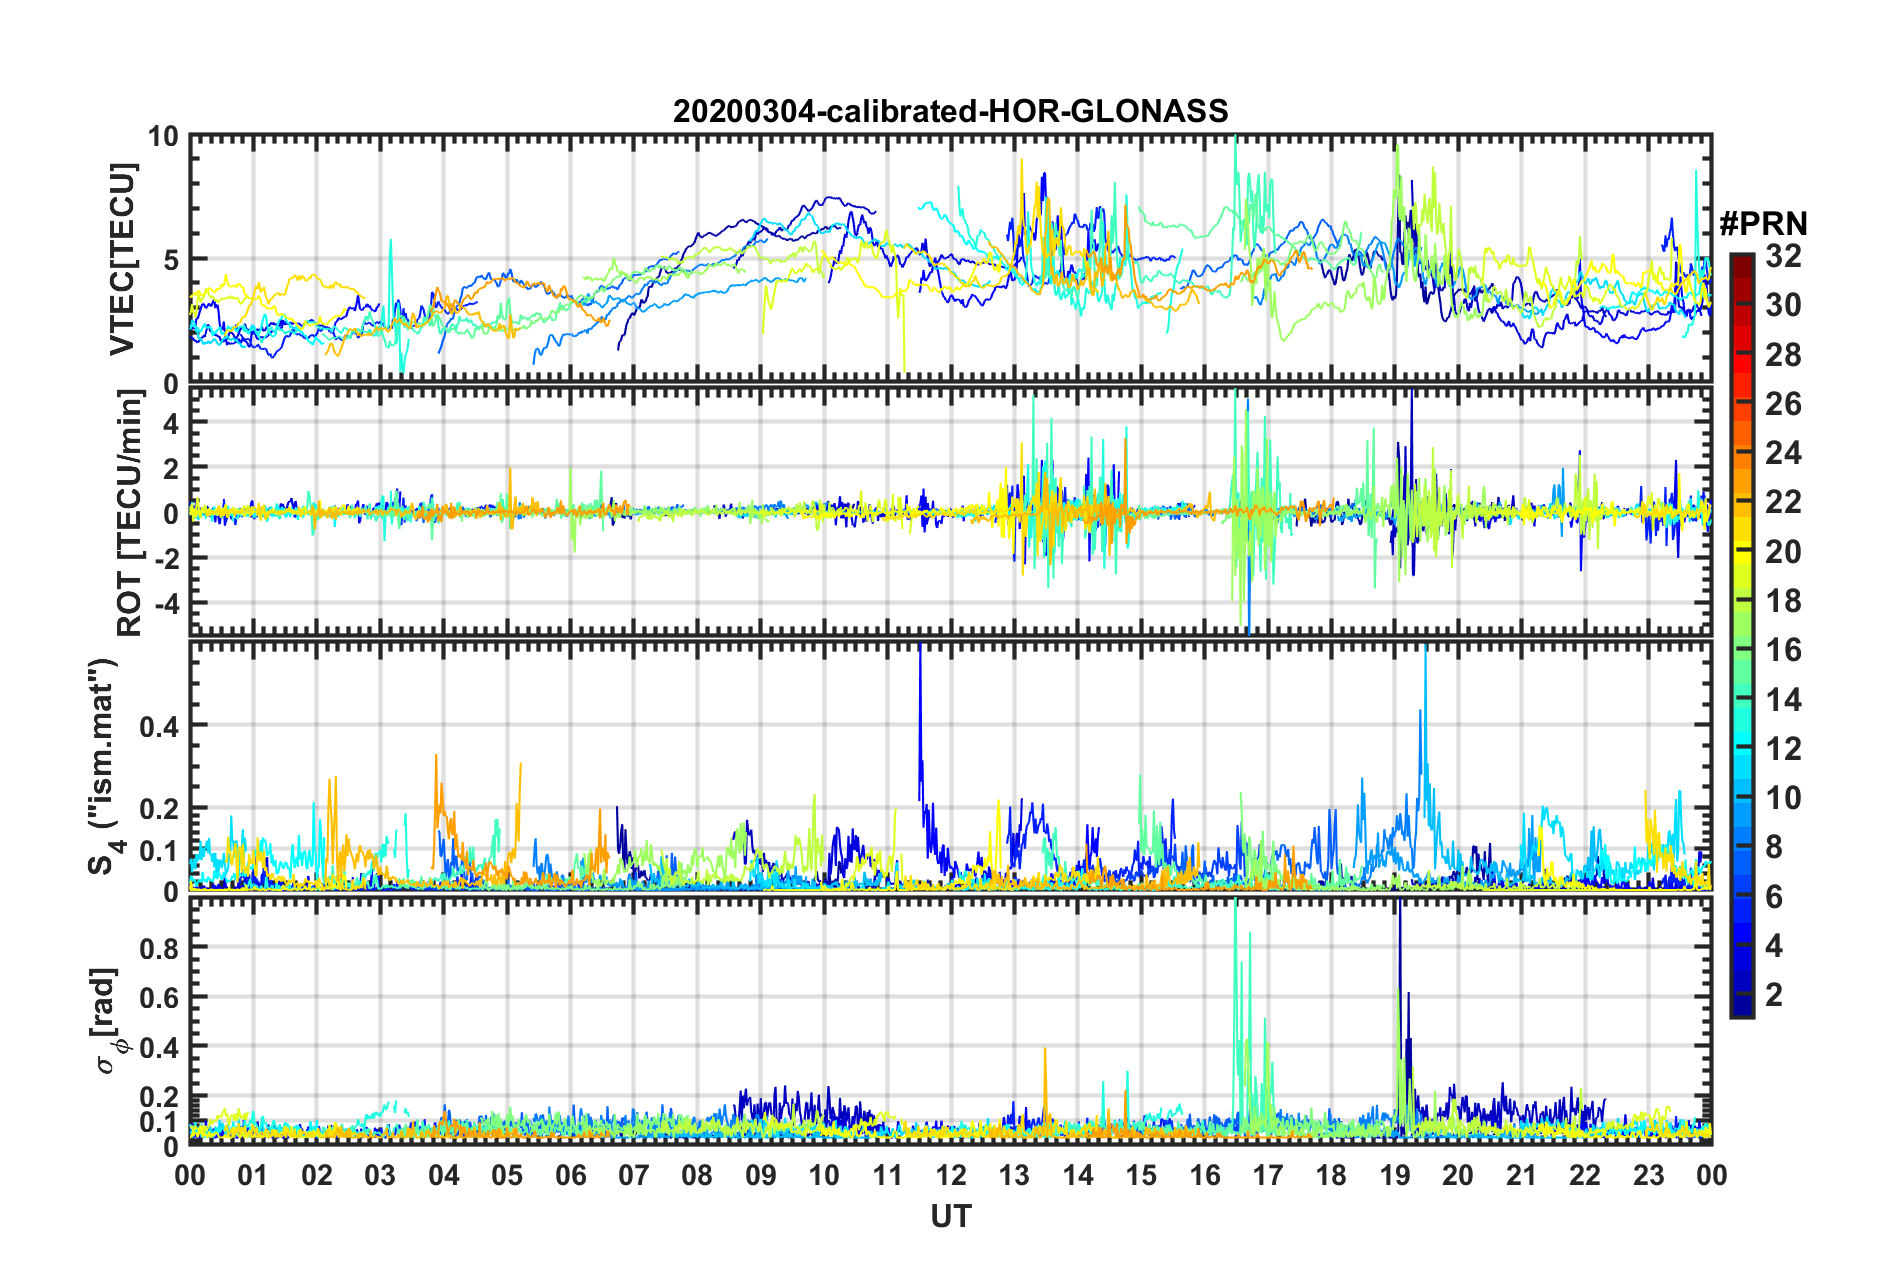Click the x-axis tick label 12
Viewport: 1902px width, 1272px height.
coord(951,1174)
